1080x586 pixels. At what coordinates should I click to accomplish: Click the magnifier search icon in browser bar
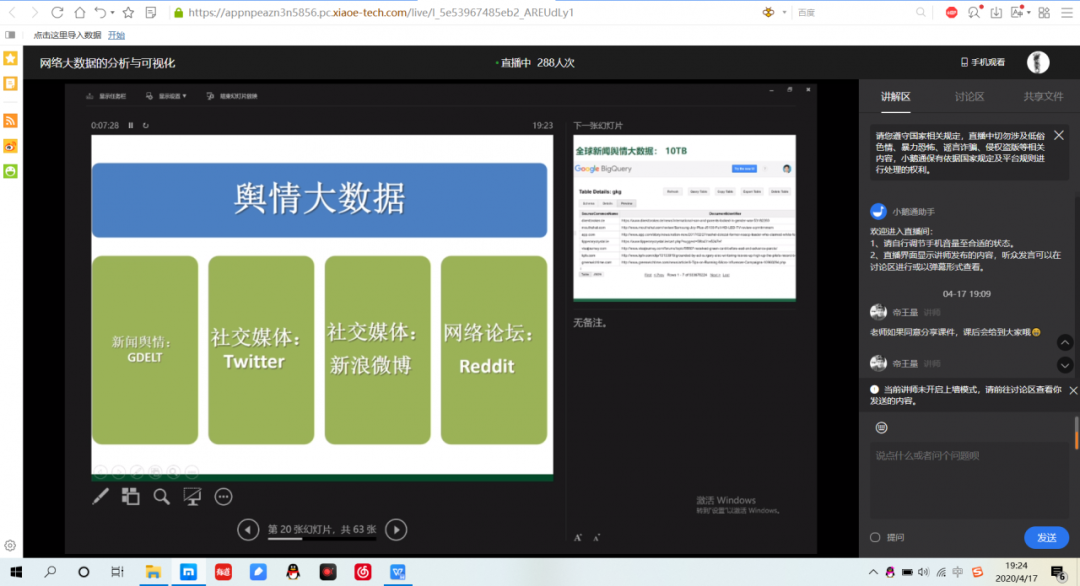click(921, 12)
